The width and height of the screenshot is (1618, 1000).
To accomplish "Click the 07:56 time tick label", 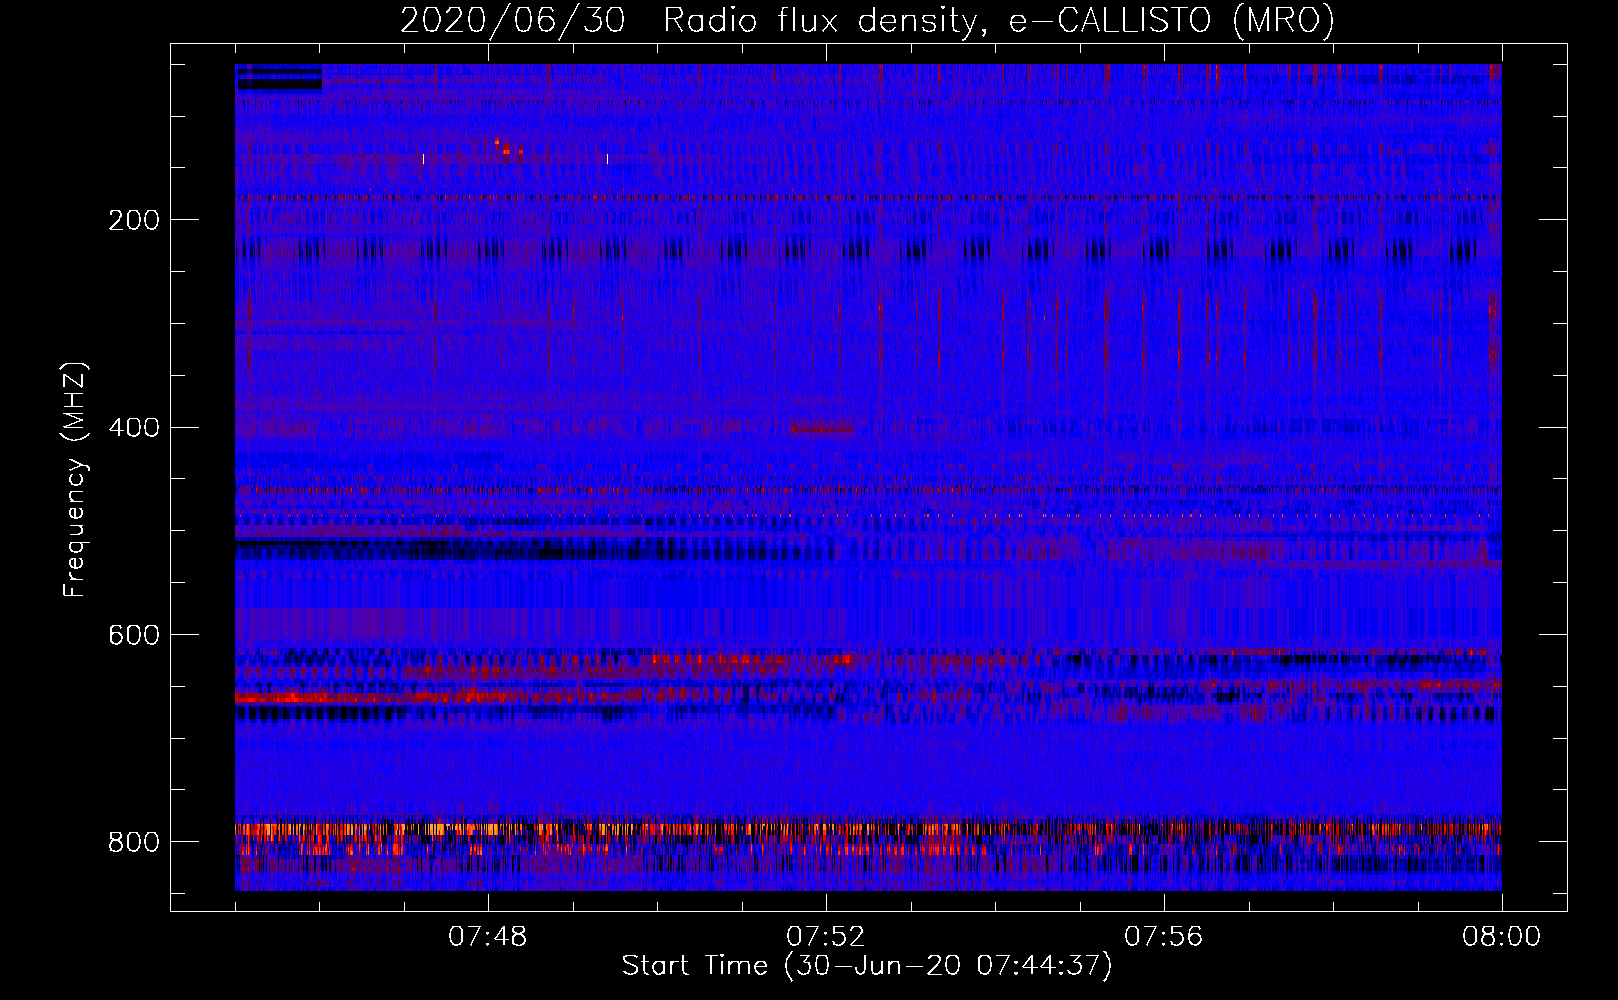I will click(1164, 937).
